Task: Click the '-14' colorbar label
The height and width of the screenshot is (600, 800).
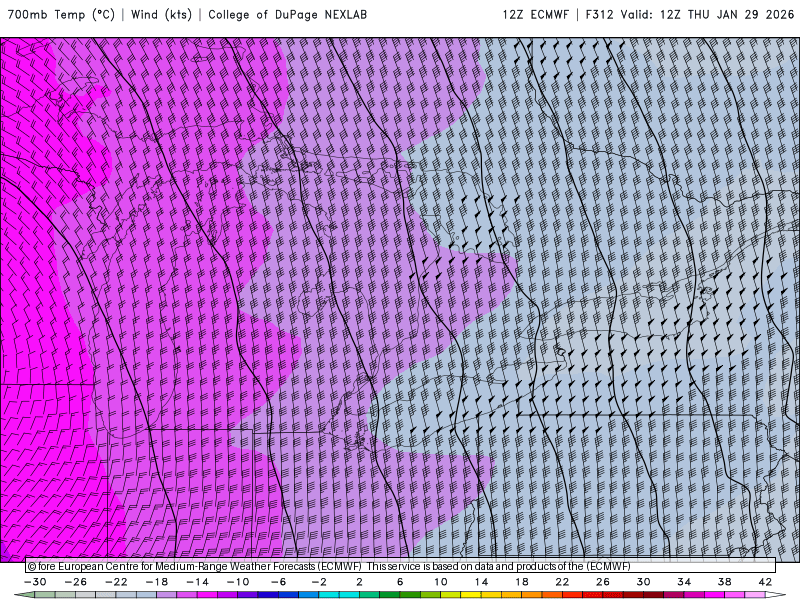Action: [197, 582]
